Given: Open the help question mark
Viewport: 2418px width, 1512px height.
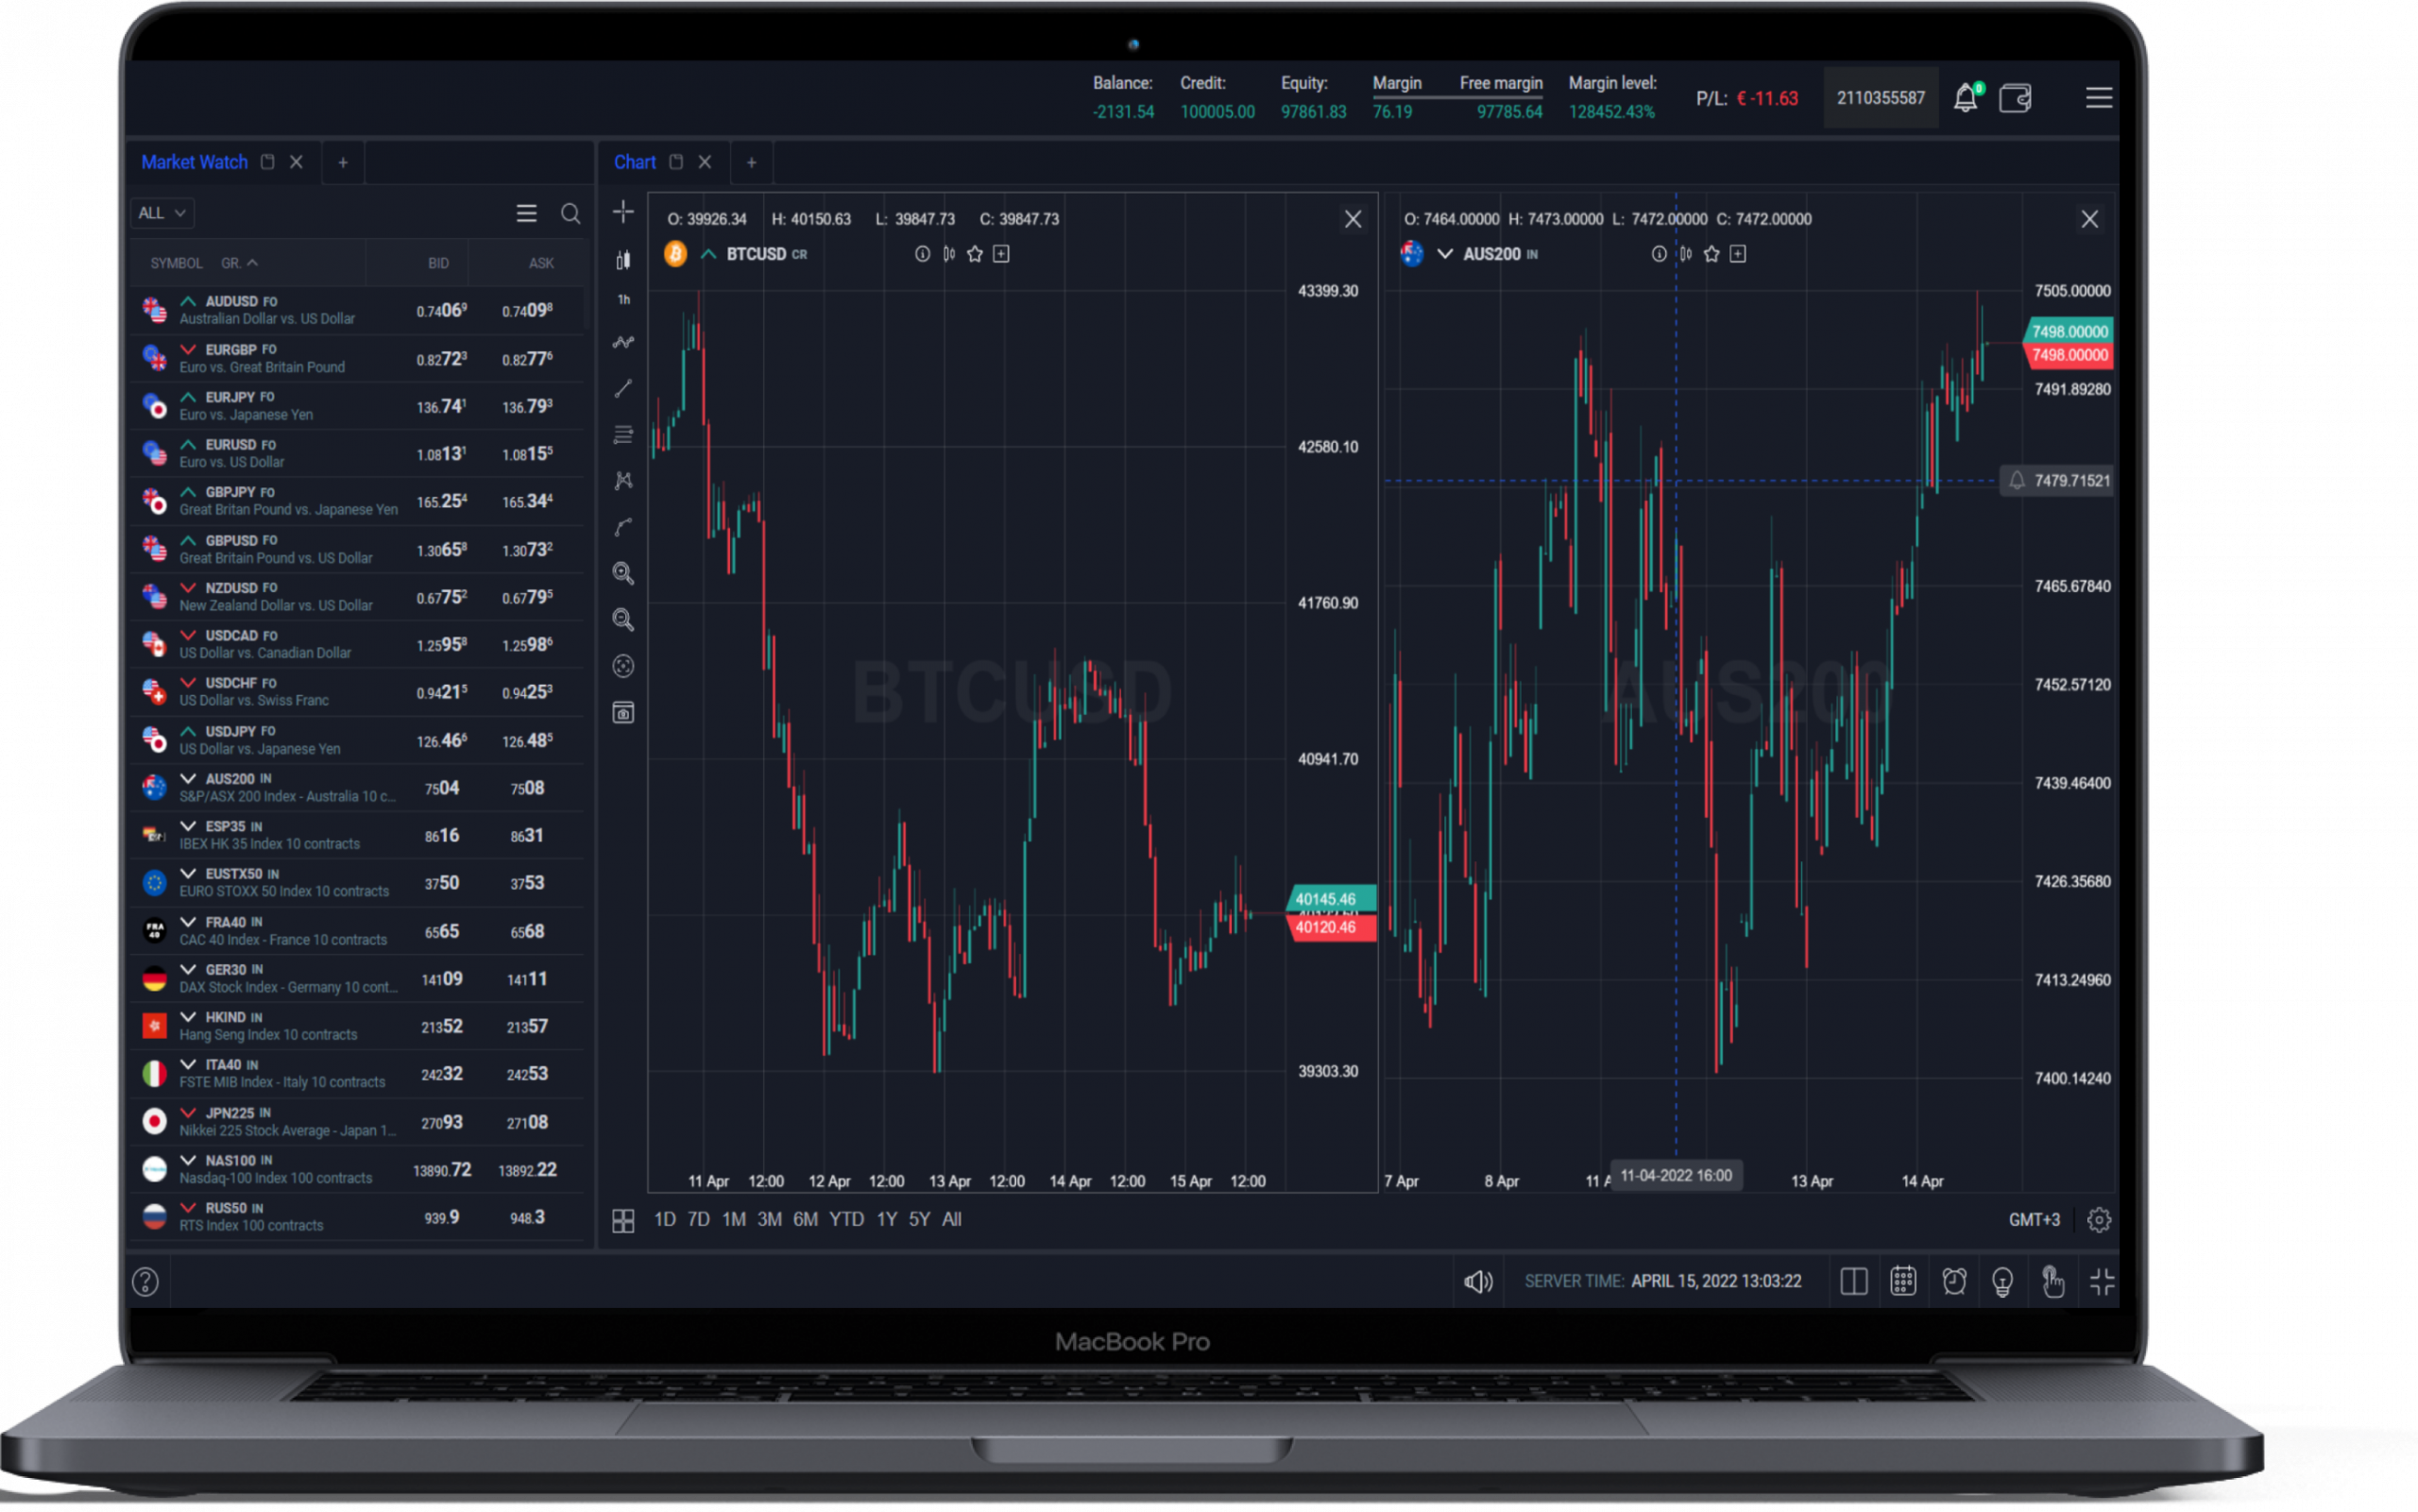Looking at the screenshot, I should click(145, 1282).
